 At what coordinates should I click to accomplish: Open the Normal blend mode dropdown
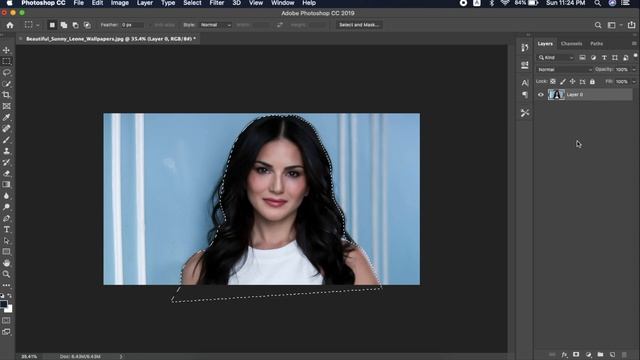pyautogui.click(x=564, y=70)
